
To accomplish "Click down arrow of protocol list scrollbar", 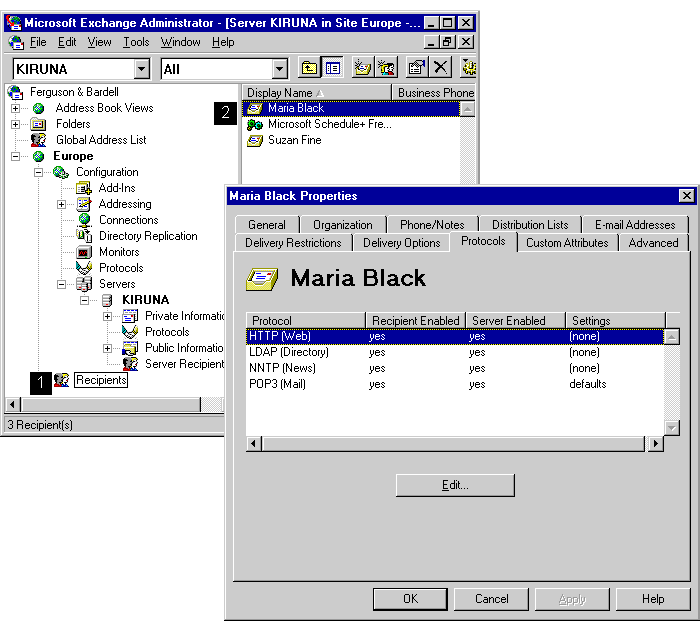I will (x=672, y=428).
